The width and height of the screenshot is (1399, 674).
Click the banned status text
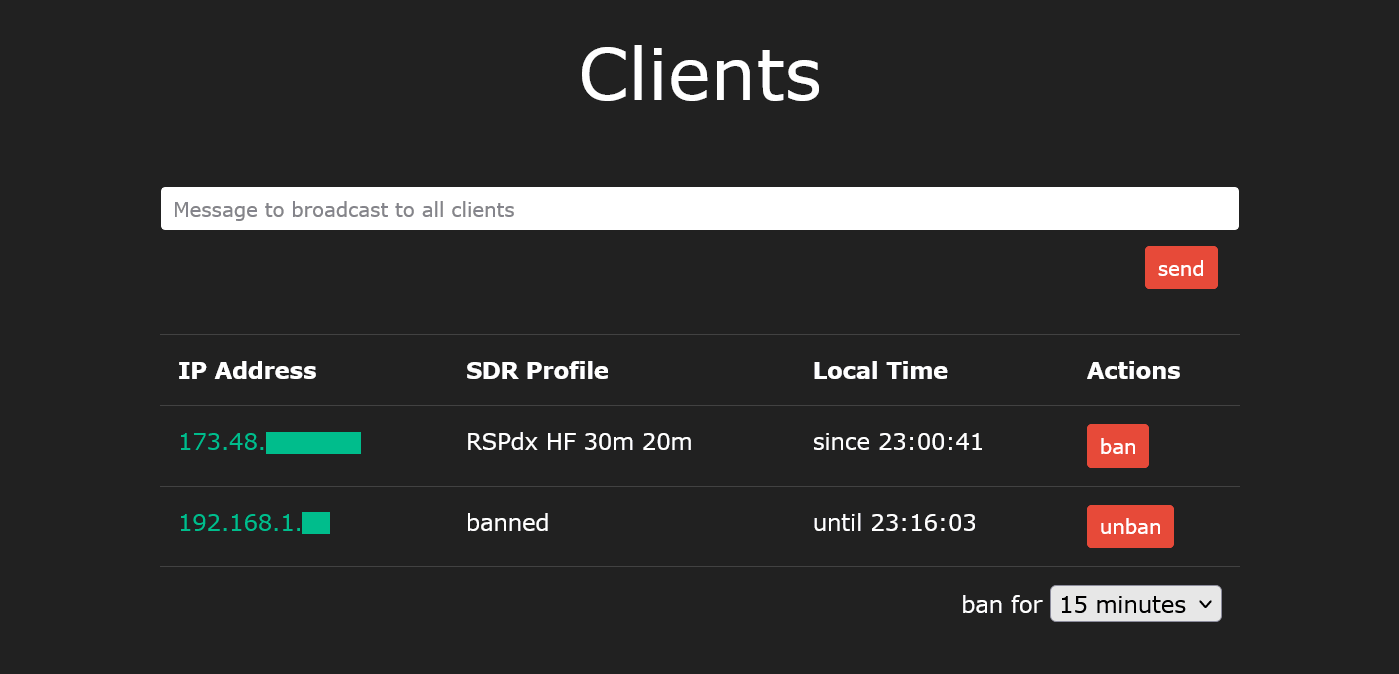(507, 523)
